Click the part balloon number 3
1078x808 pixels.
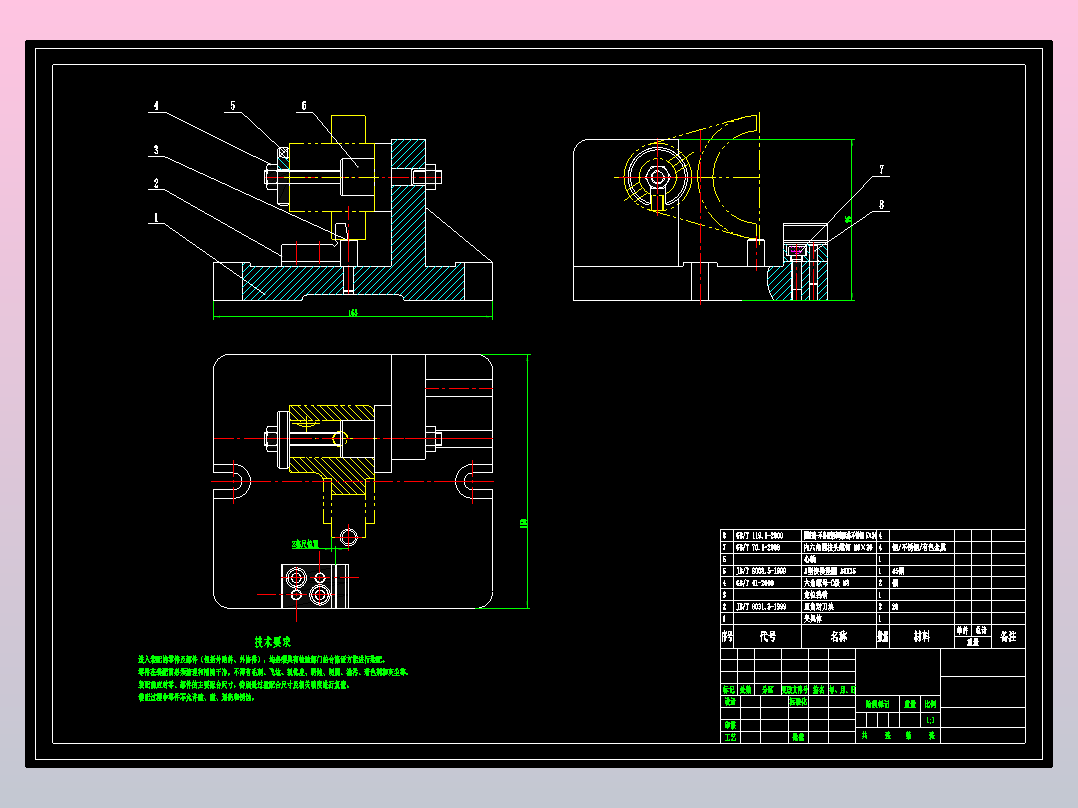[x=156, y=150]
